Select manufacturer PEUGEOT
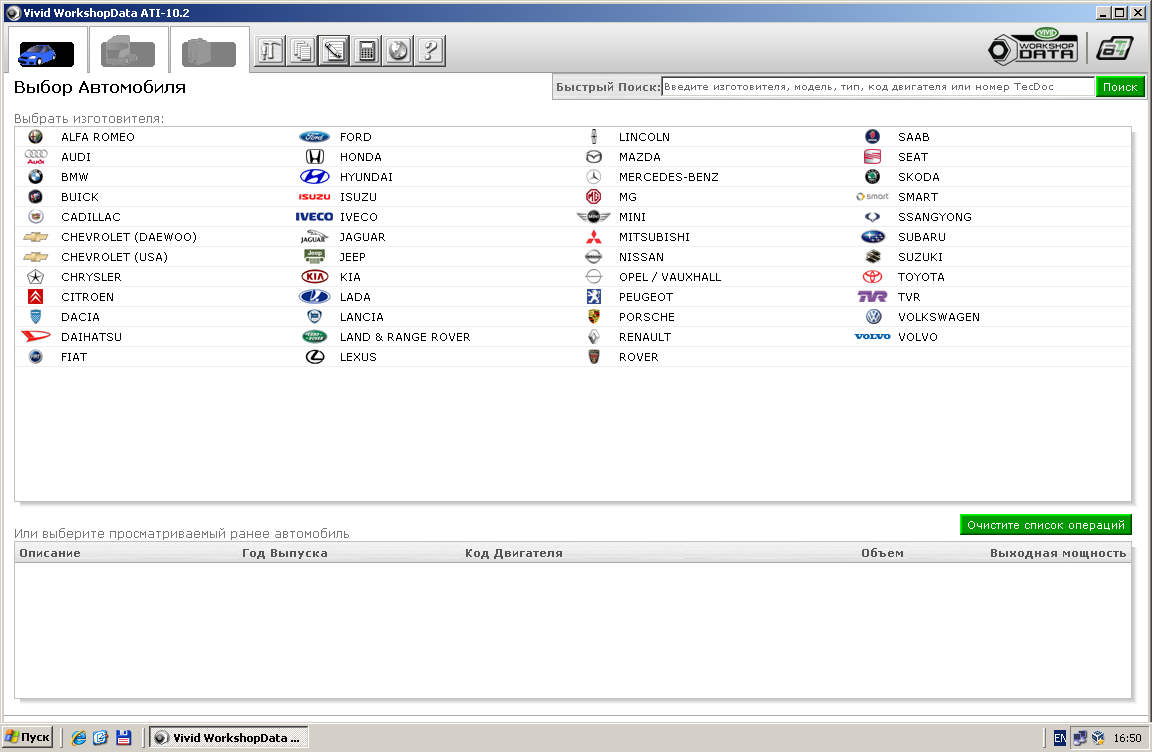The image size is (1152, 752). click(x=646, y=297)
